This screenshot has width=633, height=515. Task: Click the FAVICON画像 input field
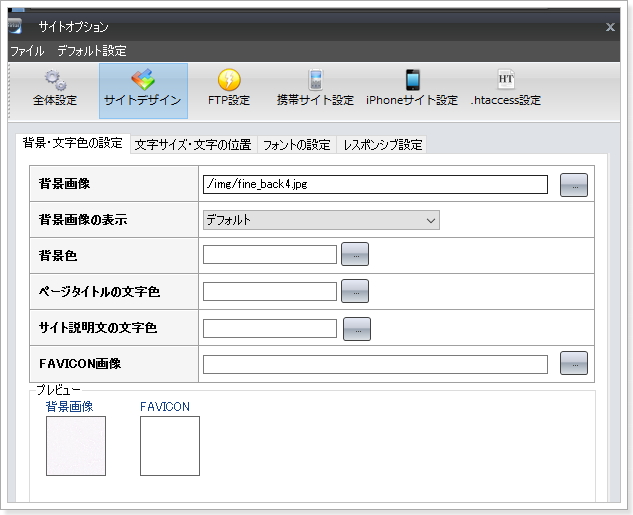375,365
